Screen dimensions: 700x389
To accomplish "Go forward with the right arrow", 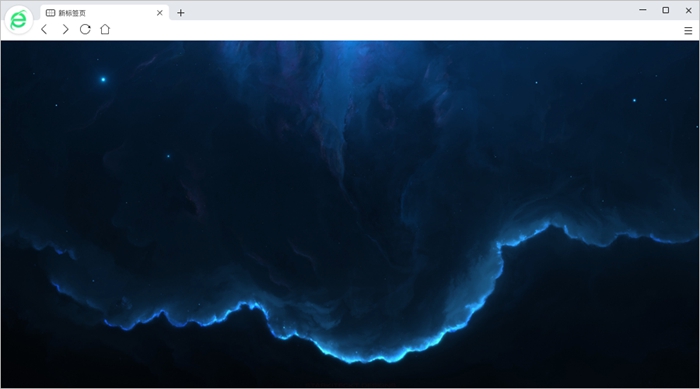I will pos(65,29).
